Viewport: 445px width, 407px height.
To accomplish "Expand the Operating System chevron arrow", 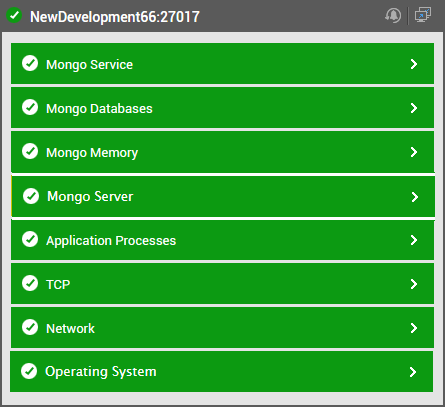I will click(x=413, y=372).
